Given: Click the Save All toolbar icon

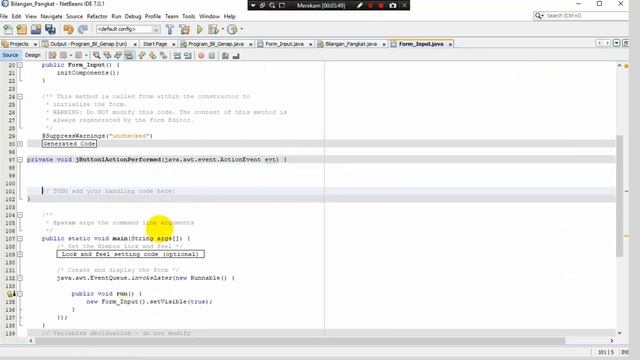Looking at the screenshot, I should pos(50,29).
